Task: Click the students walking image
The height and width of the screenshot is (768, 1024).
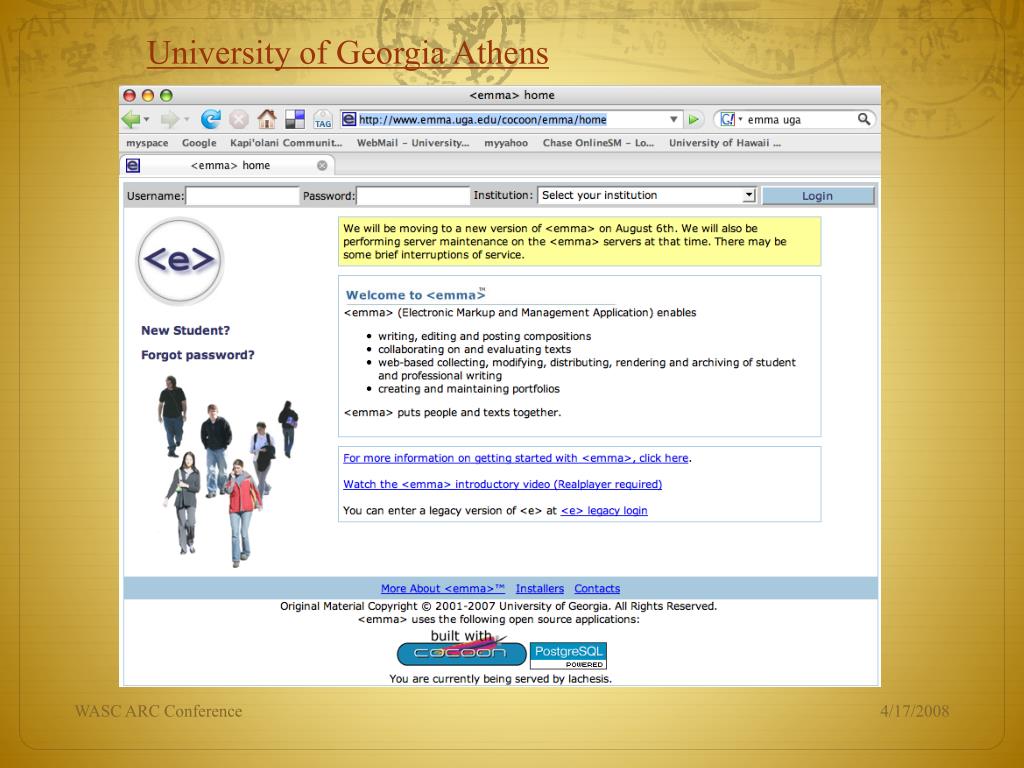Action: 227,470
